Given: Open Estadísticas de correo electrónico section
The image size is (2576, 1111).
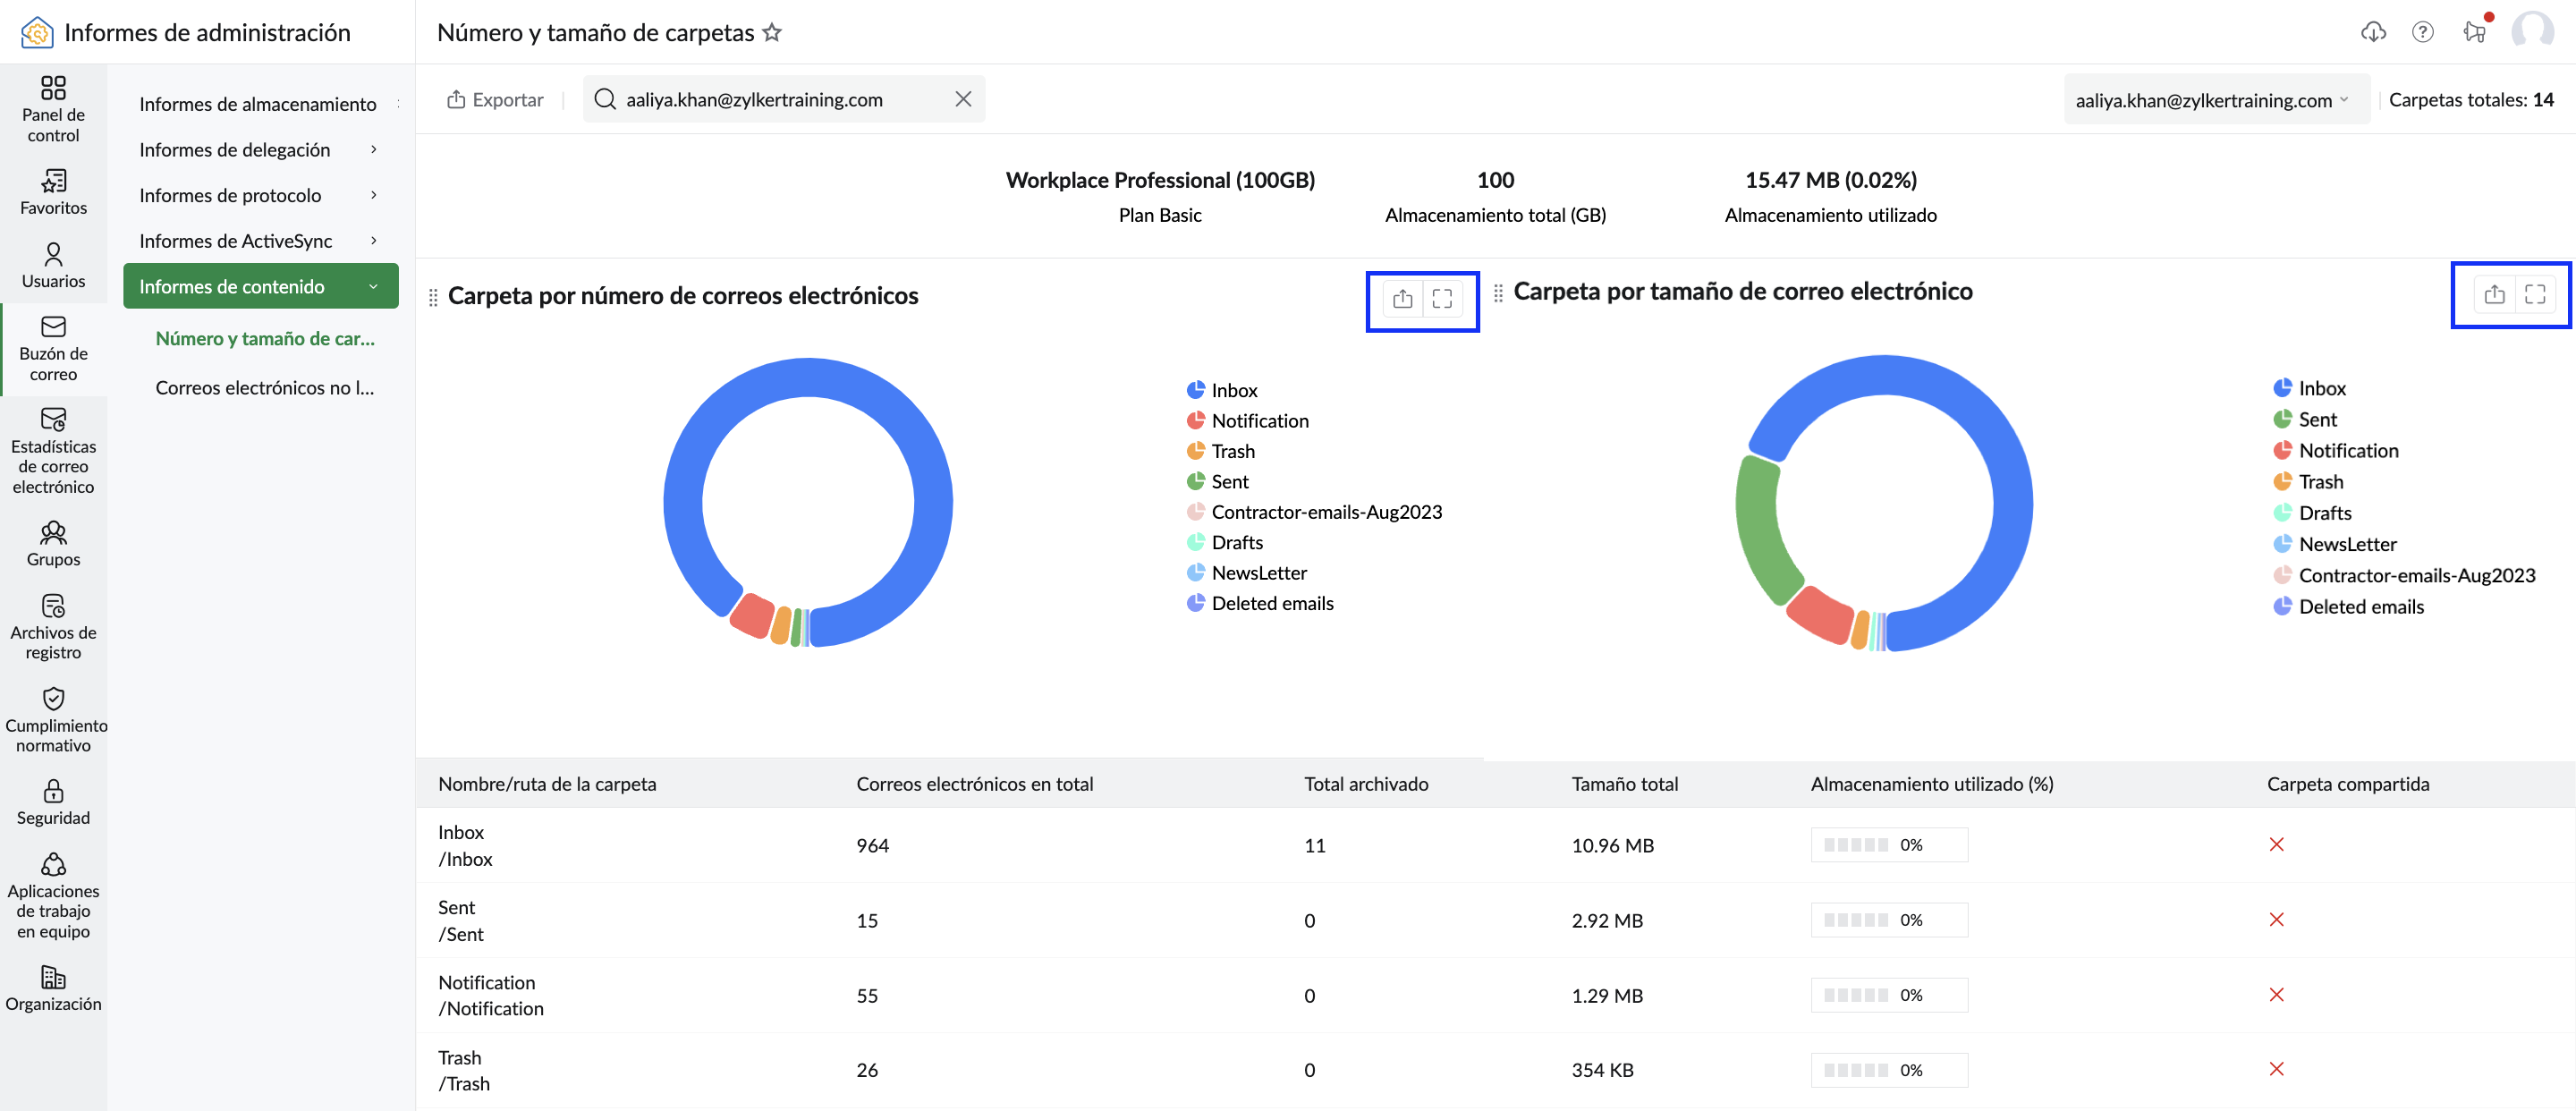Looking at the screenshot, I should (53, 451).
